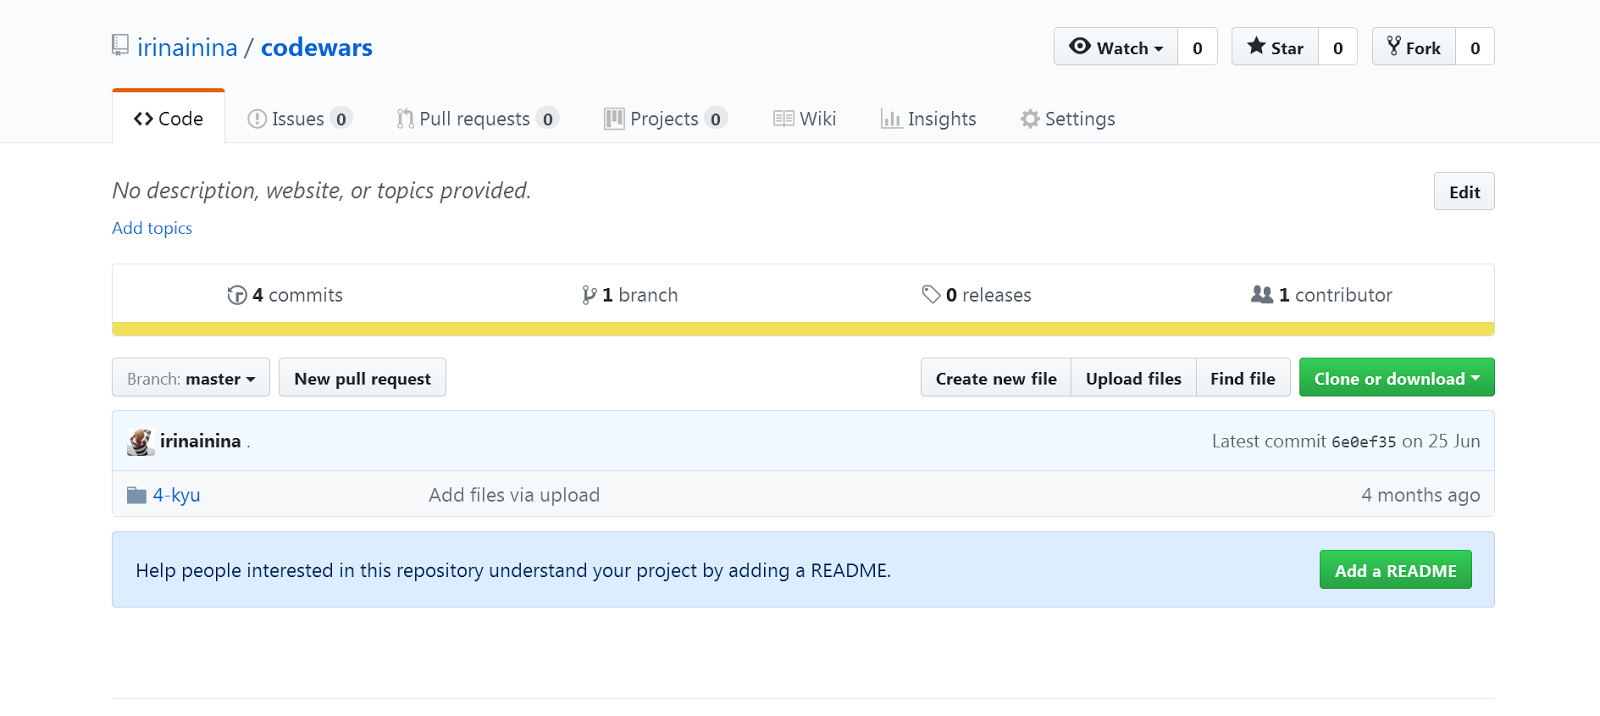Expand Clone or download dropdown
The width and height of the screenshot is (1600, 716).
1396,378
